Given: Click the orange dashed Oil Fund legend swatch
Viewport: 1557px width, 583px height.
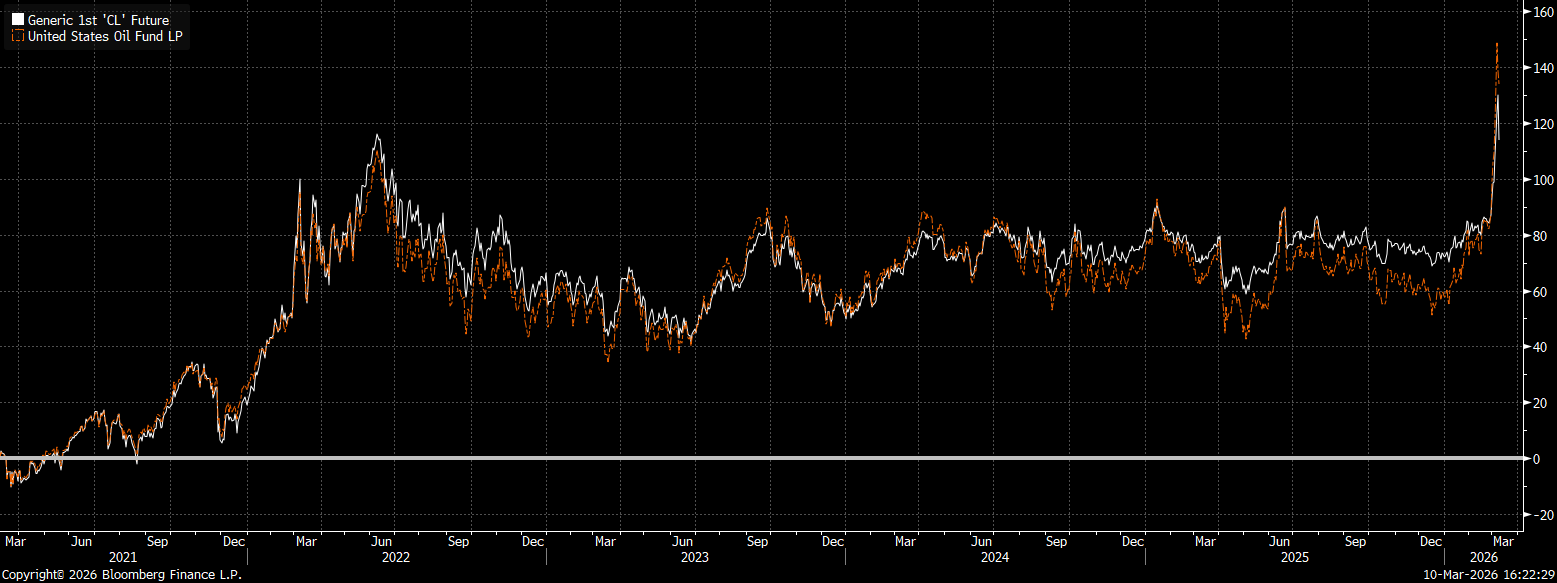Looking at the screenshot, I should pyautogui.click(x=17, y=36).
